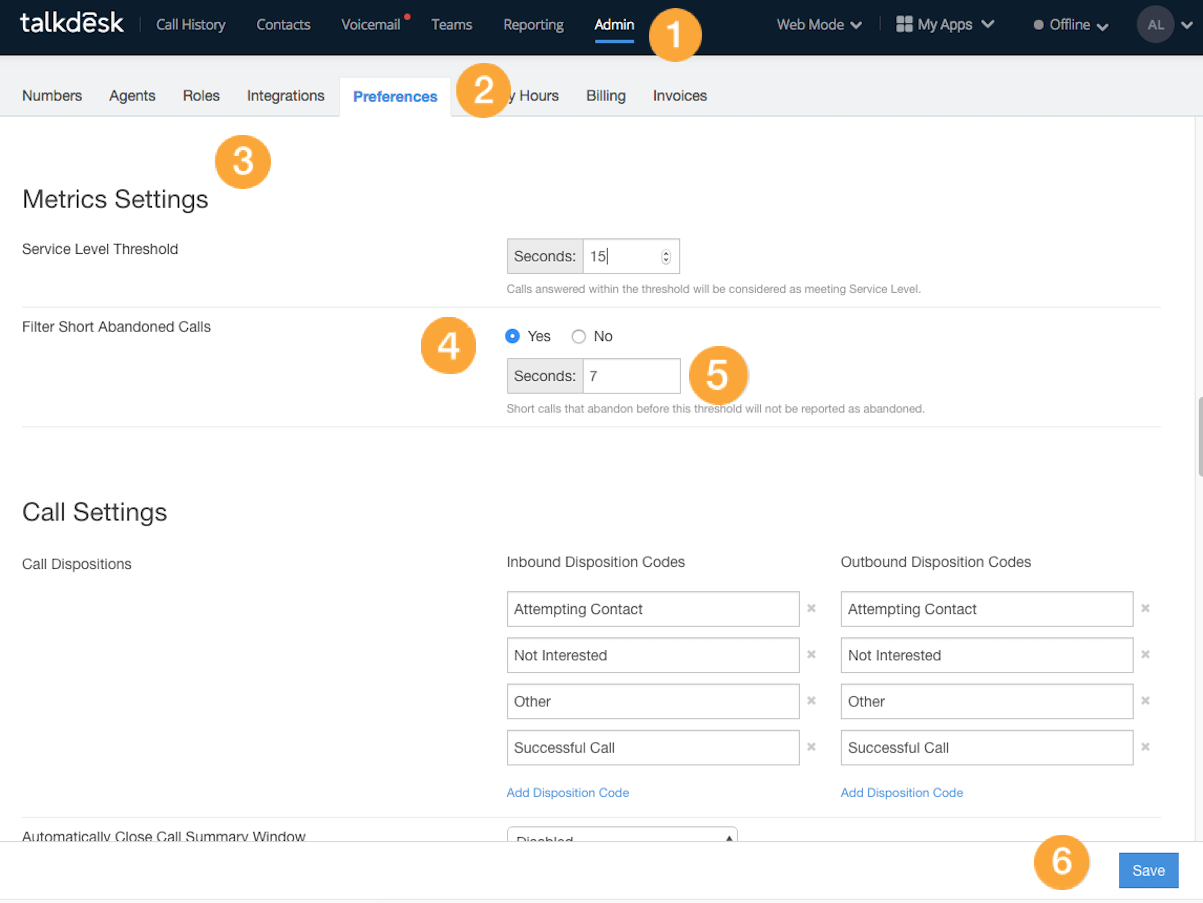Edit inbound Not Interested code field

click(x=653, y=655)
